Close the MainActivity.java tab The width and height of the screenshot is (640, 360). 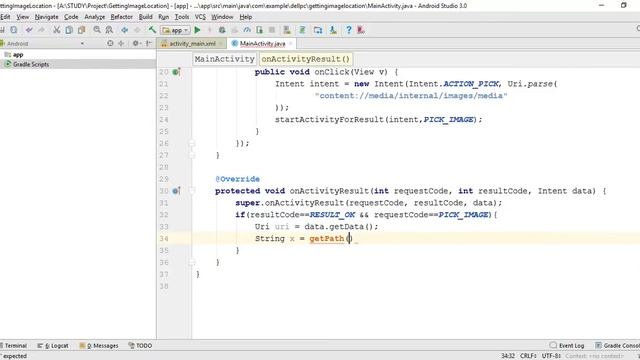(x=291, y=43)
